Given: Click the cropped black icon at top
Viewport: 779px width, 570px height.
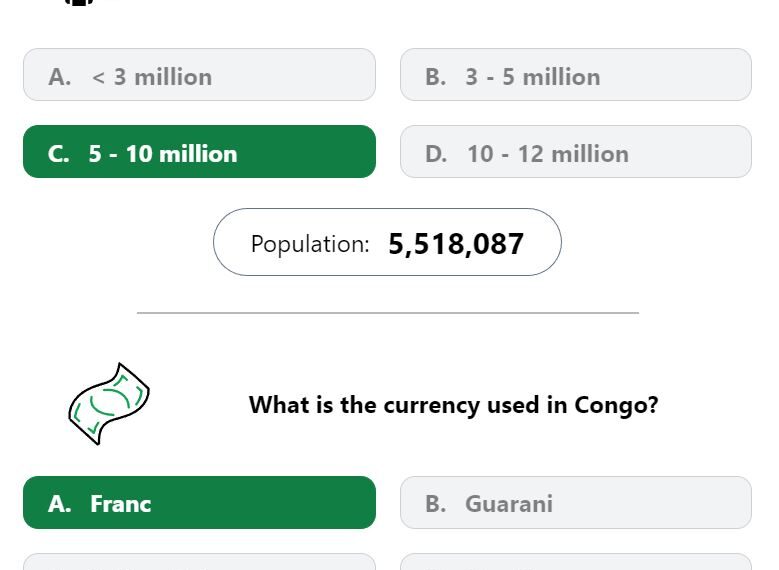Looking at the screenshot, I should click(80, 3).
